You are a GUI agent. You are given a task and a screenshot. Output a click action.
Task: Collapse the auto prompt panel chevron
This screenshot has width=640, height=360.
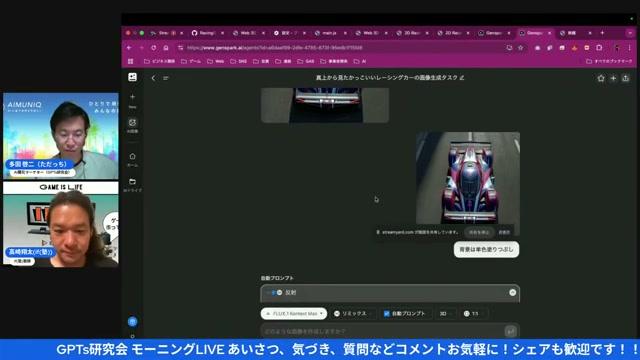tap(513, 292)
